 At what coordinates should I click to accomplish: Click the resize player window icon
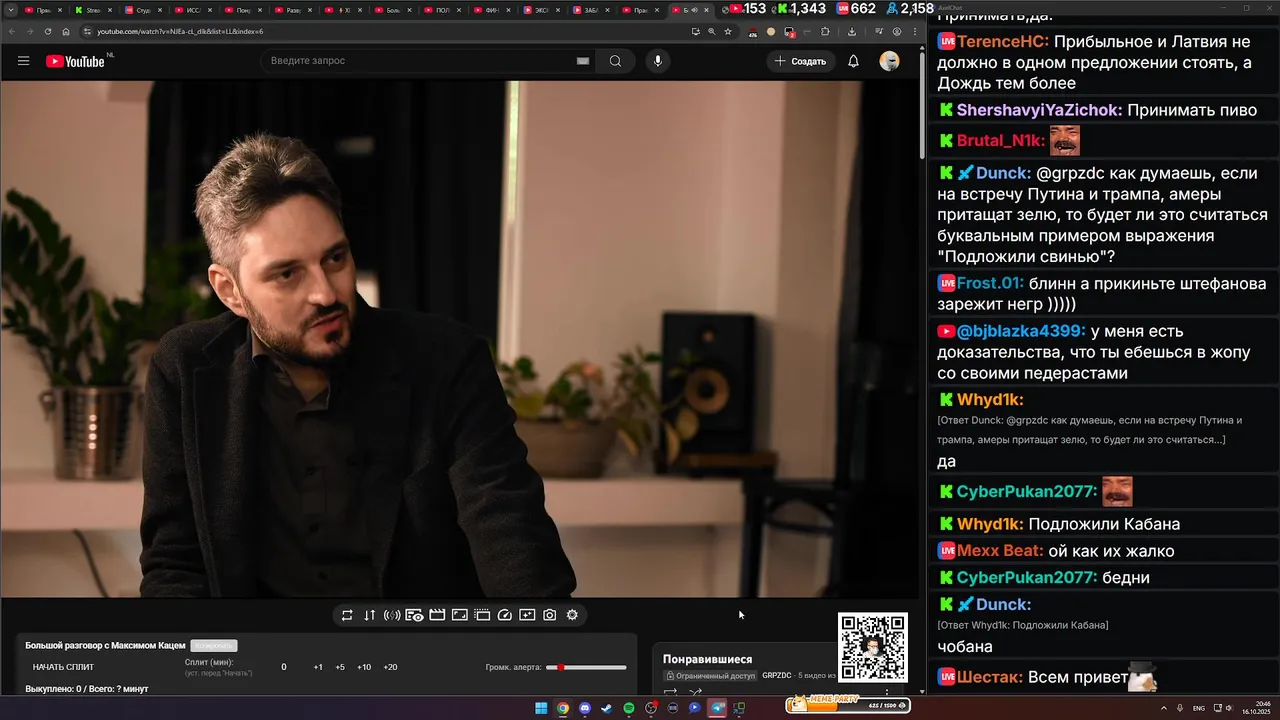(x=460, y=615)
